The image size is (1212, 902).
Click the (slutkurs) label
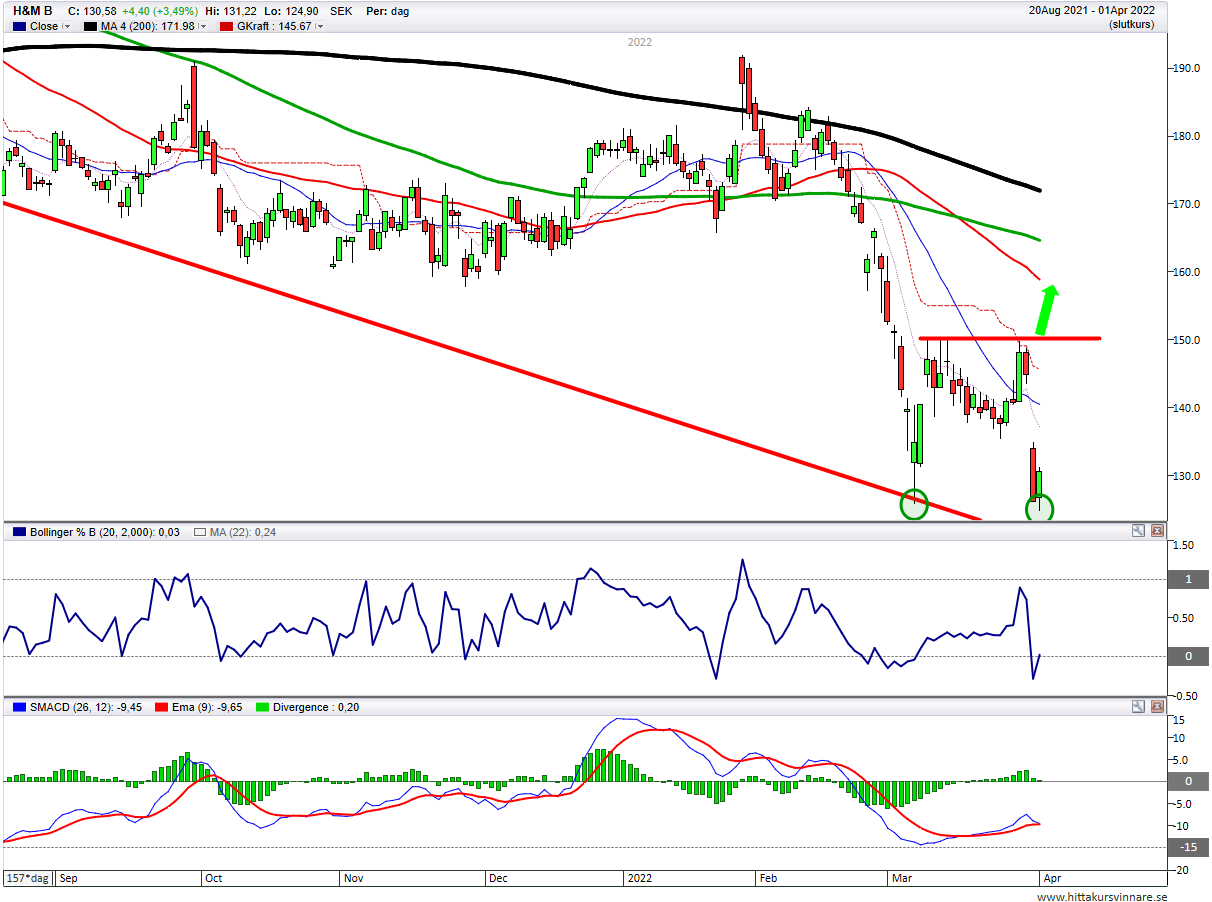click(1131, 25)
